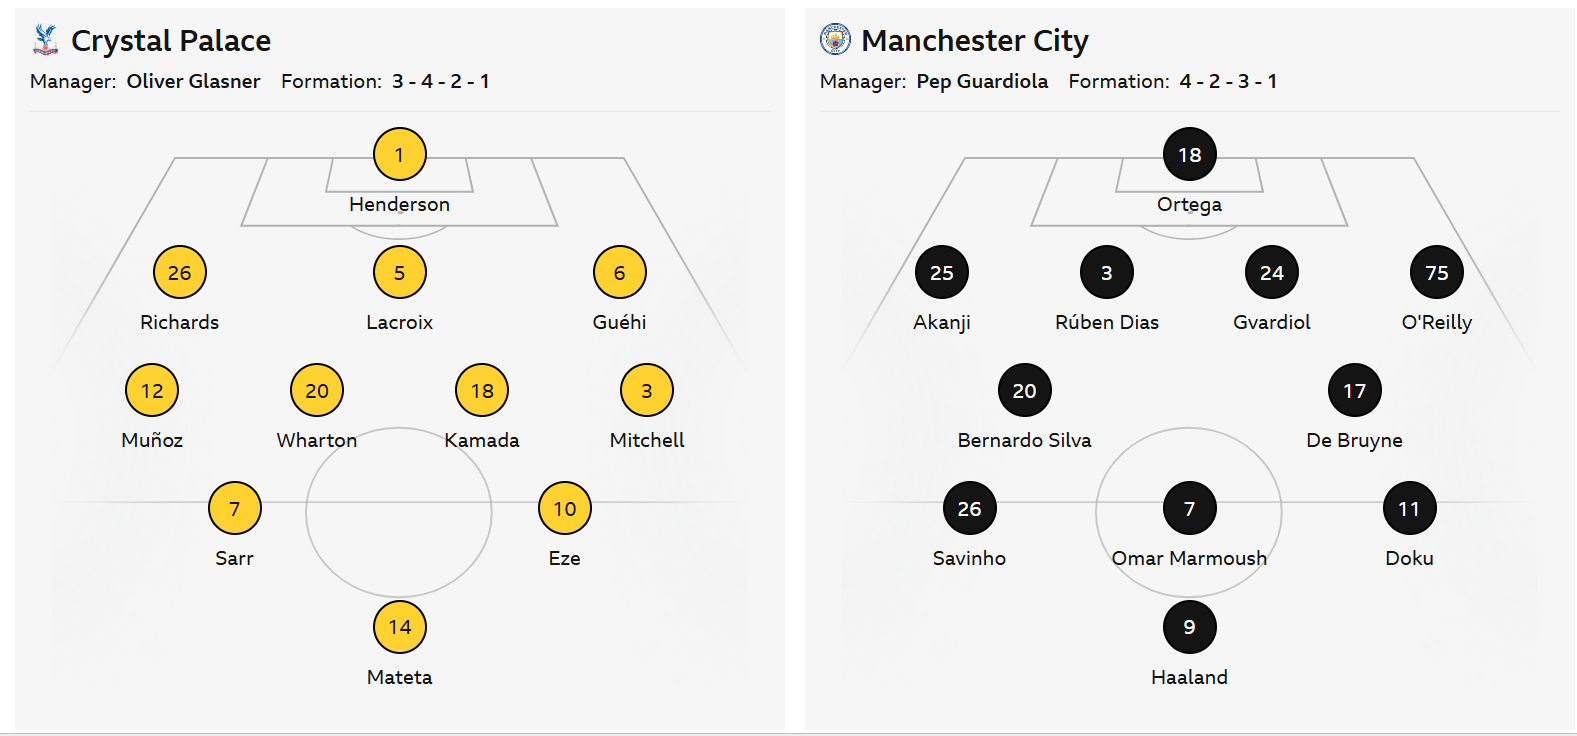Image resolution: width=1577 pixels, height=736 pixels.
Task: Select Ortega's number 18 shirt circle
Action: point(1190,155)
